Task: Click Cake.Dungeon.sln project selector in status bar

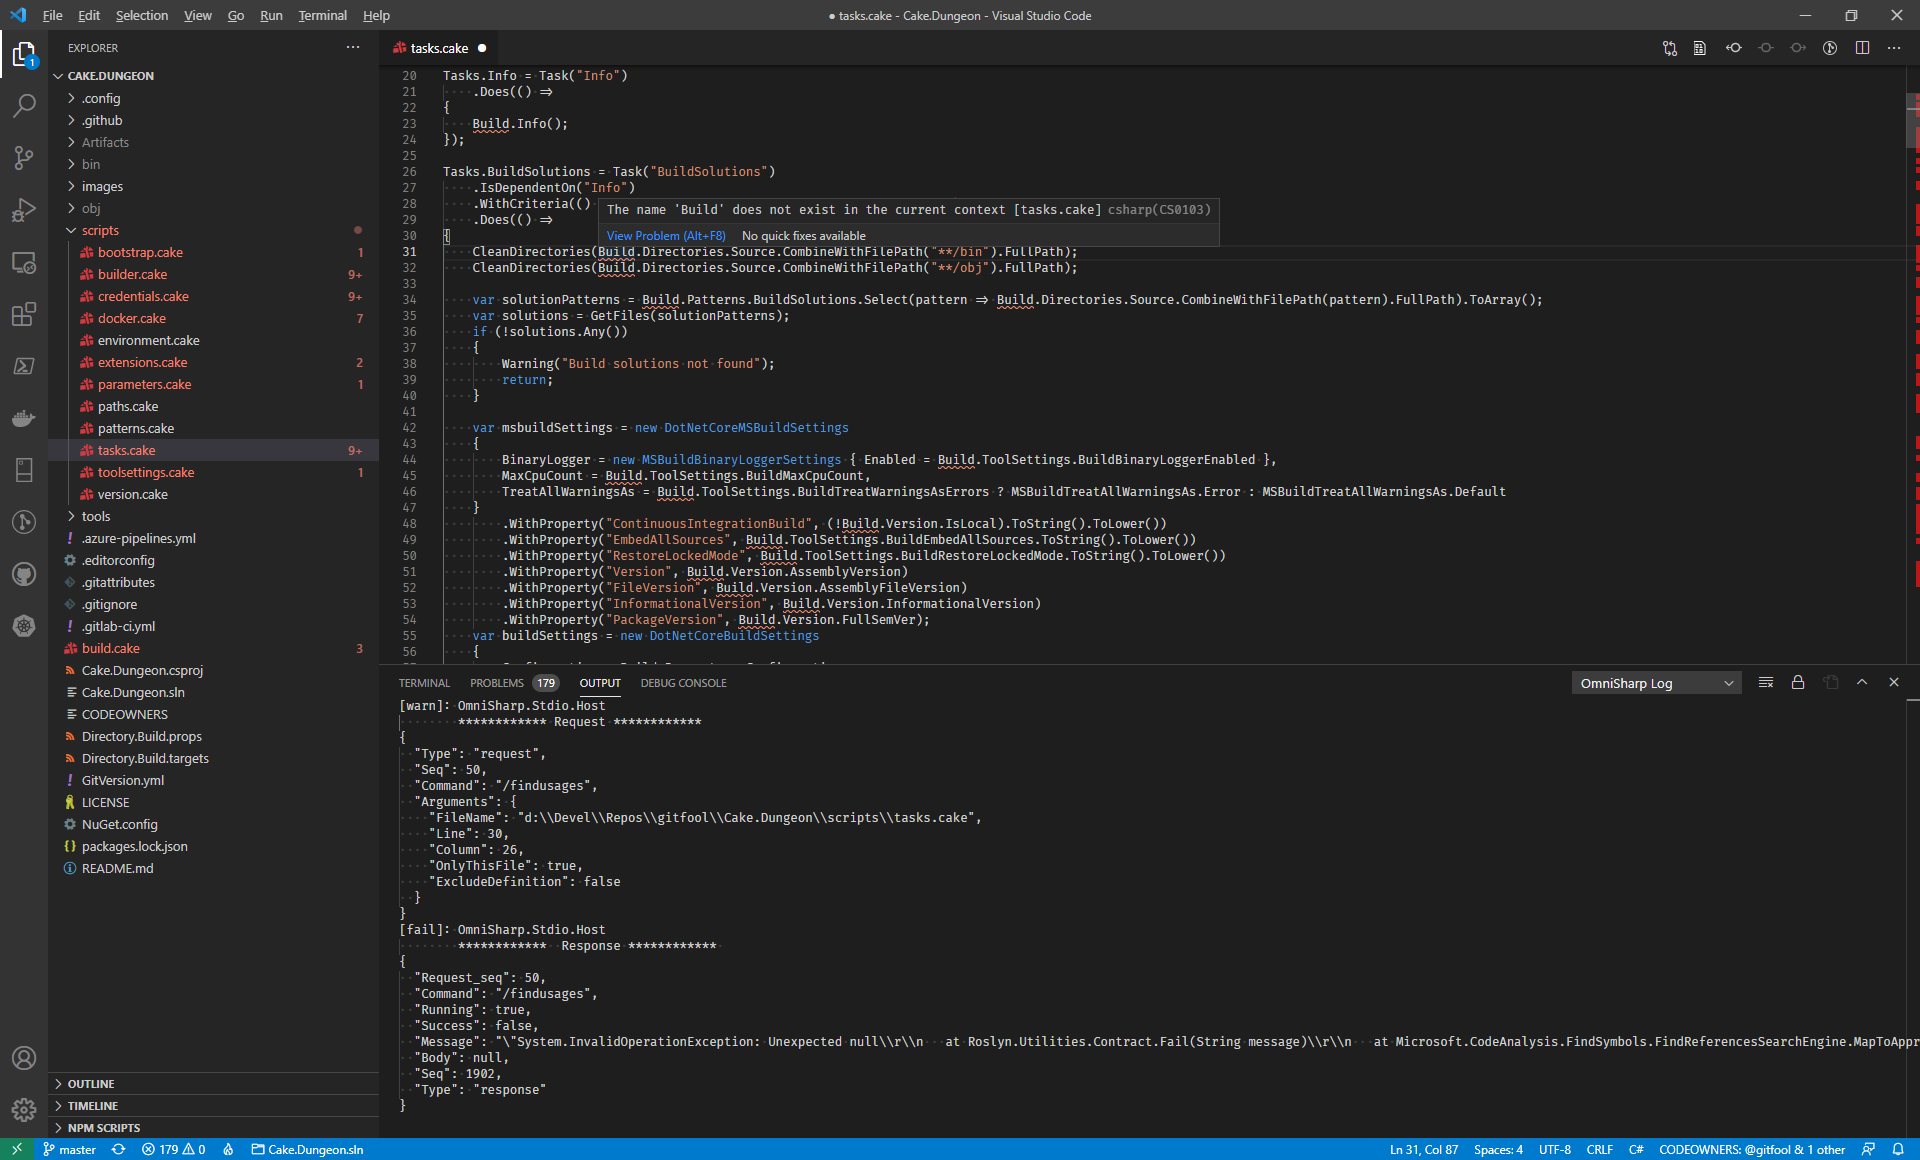Action: [307, 1149]
